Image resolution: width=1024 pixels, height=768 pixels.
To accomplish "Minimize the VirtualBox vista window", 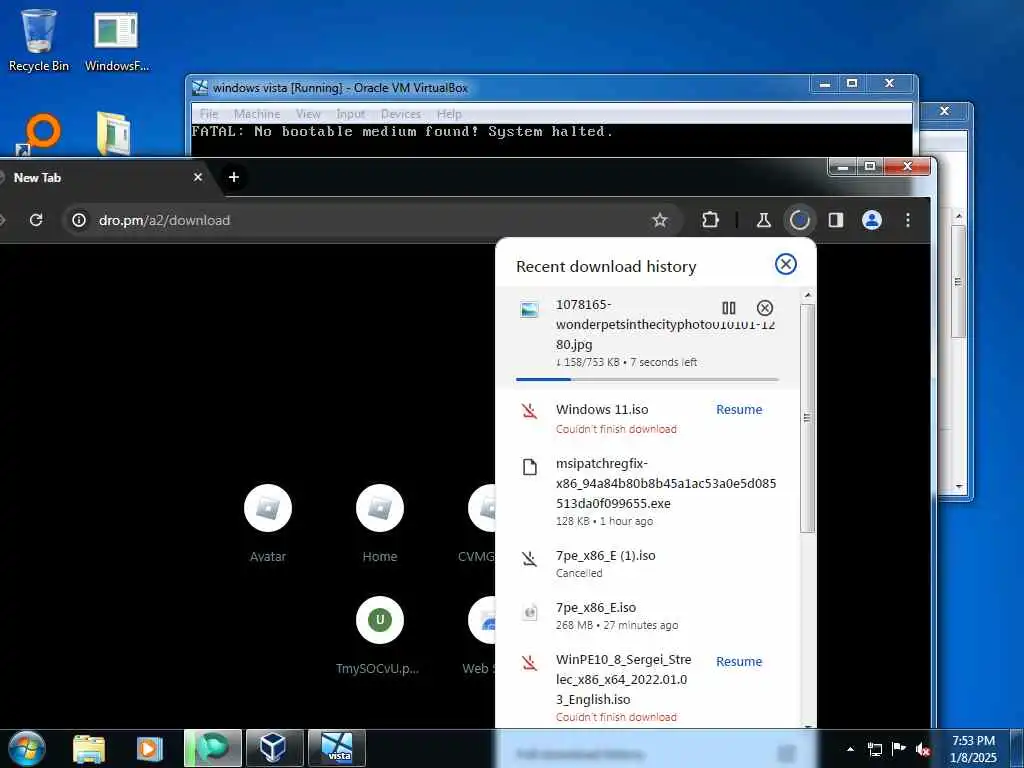I will tap(825, 84).
